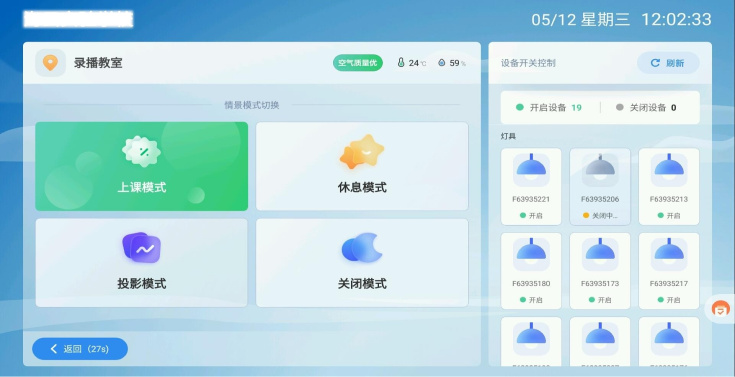Click the lamp icon above F63935217

click(669, 254)
